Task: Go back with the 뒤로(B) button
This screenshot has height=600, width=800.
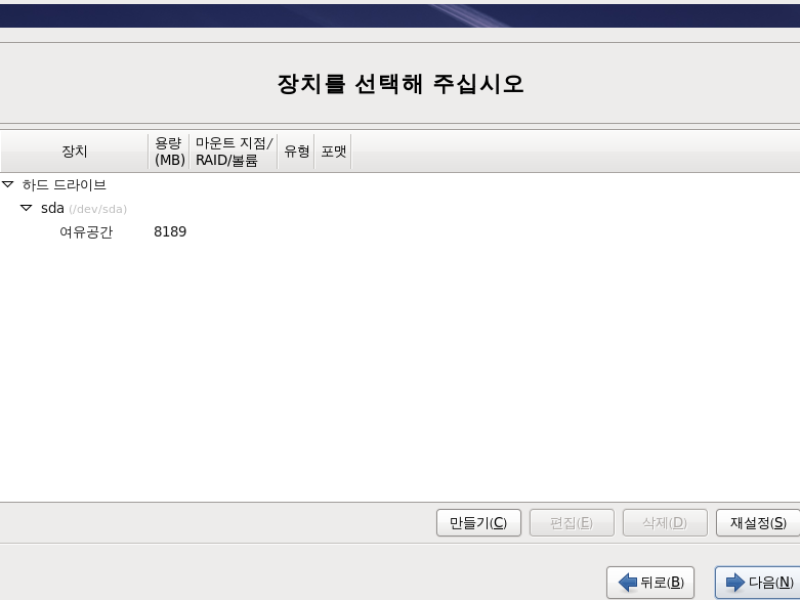Action: click(651, 582)
